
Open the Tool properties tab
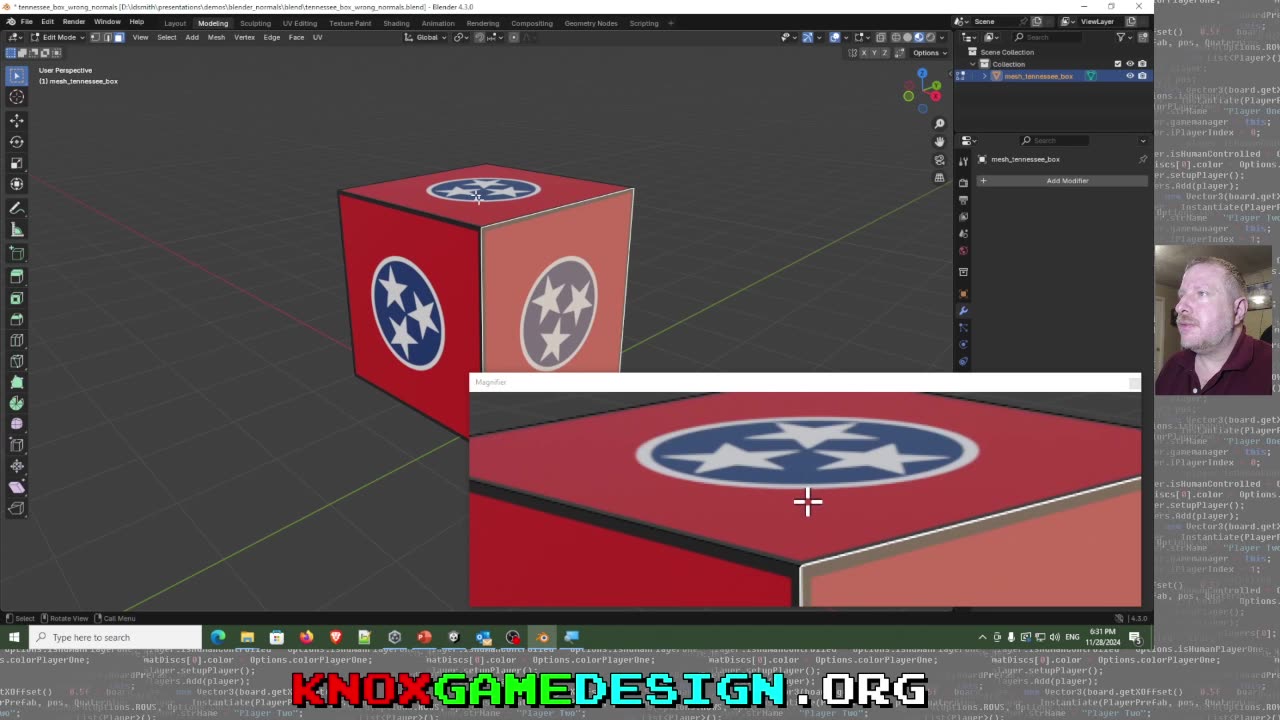pos(963,161)
